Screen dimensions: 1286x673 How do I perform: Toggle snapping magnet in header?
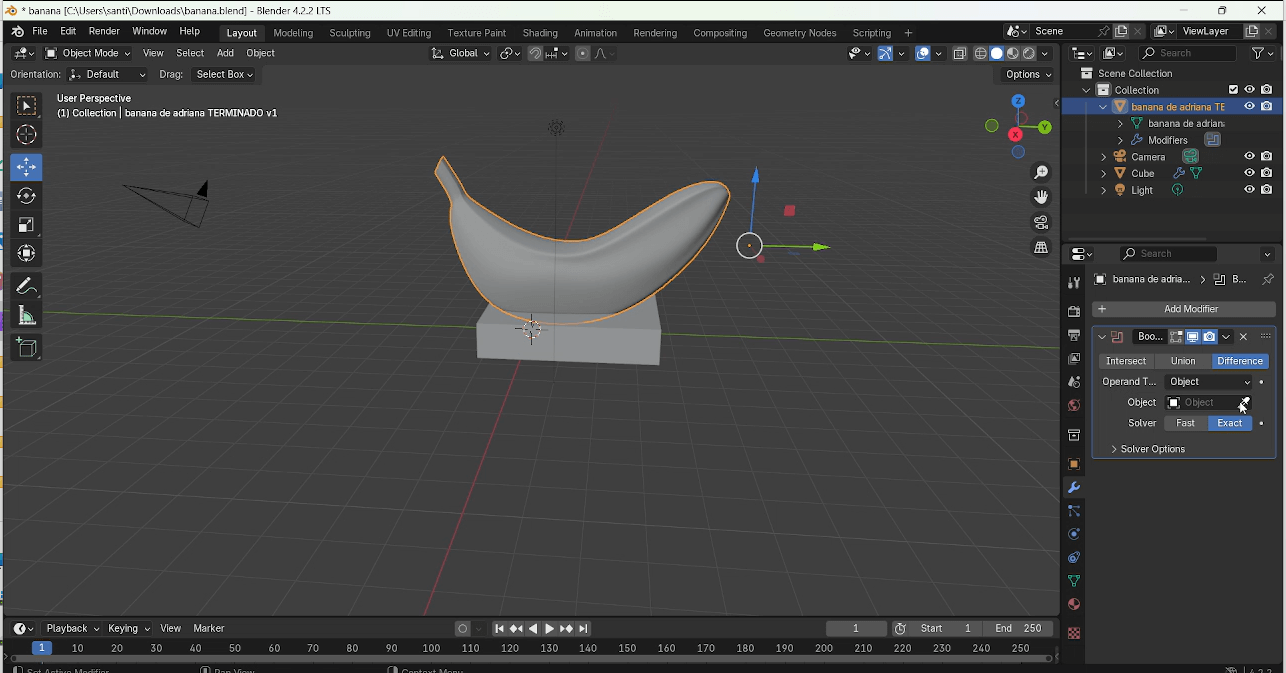tap(535, 53)
